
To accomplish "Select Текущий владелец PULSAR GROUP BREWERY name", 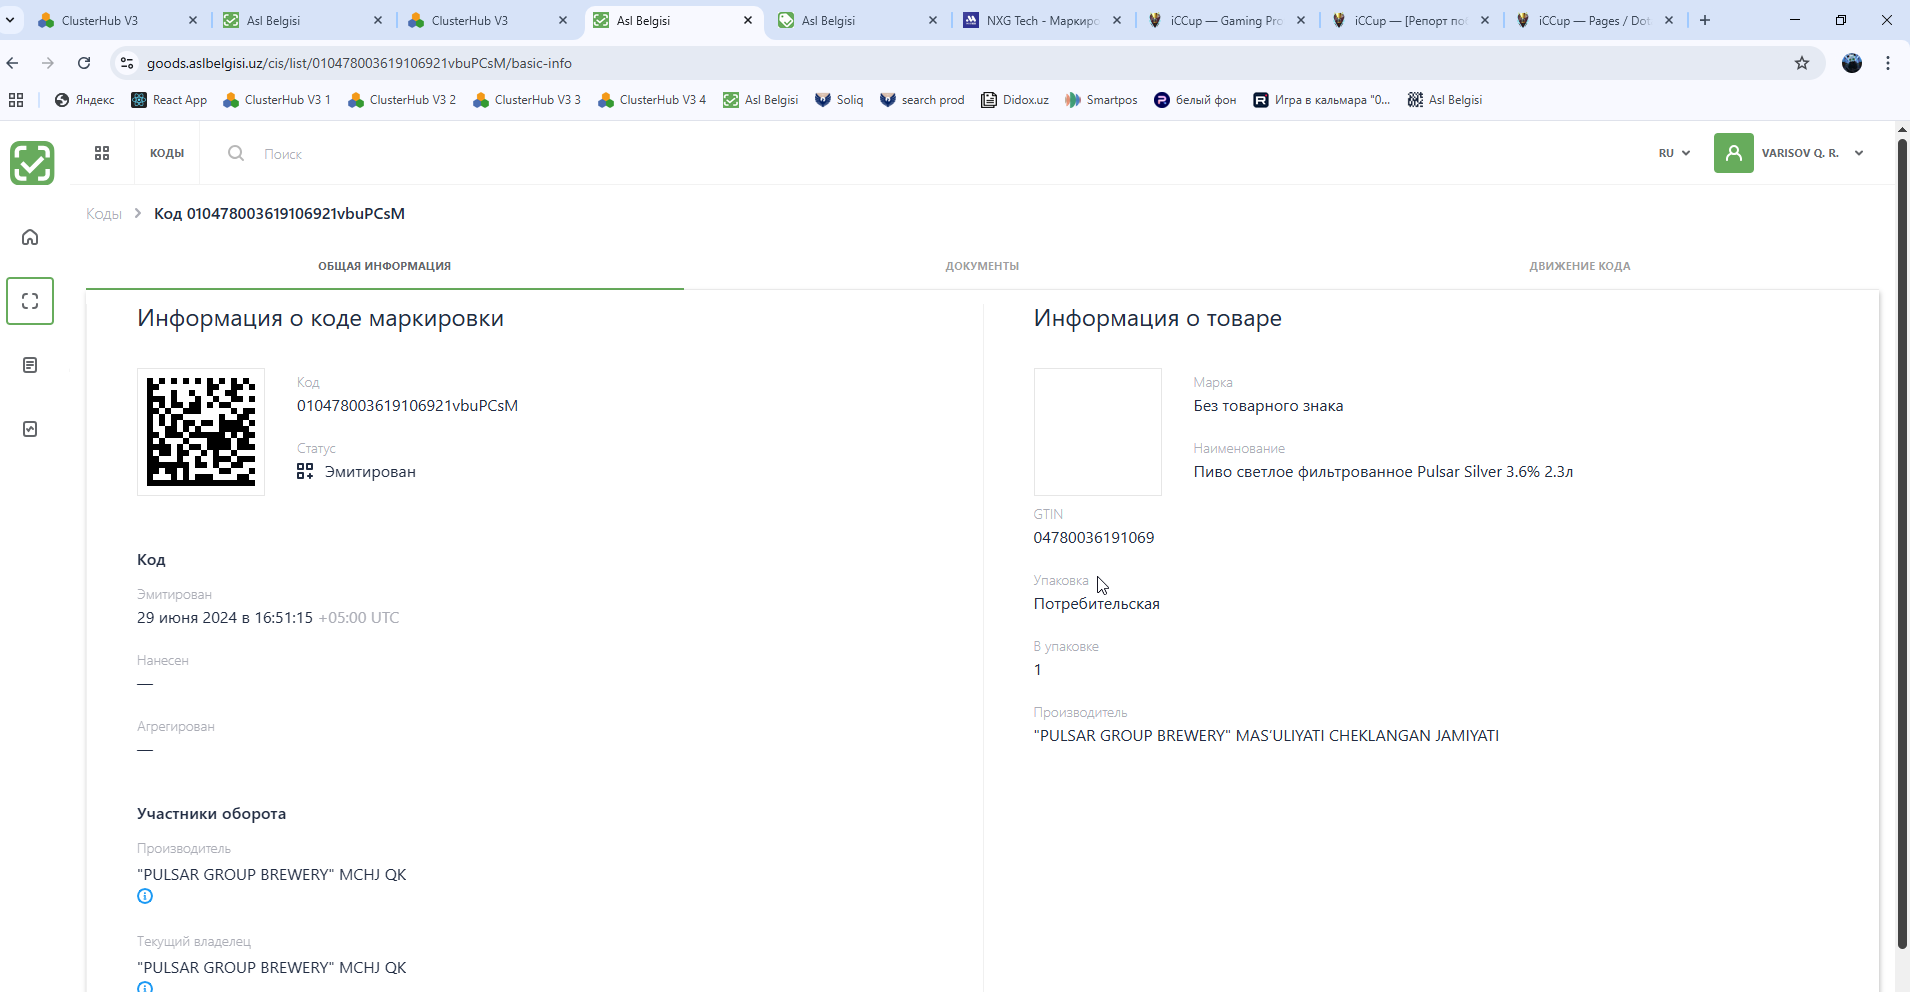I will point(272,967).
